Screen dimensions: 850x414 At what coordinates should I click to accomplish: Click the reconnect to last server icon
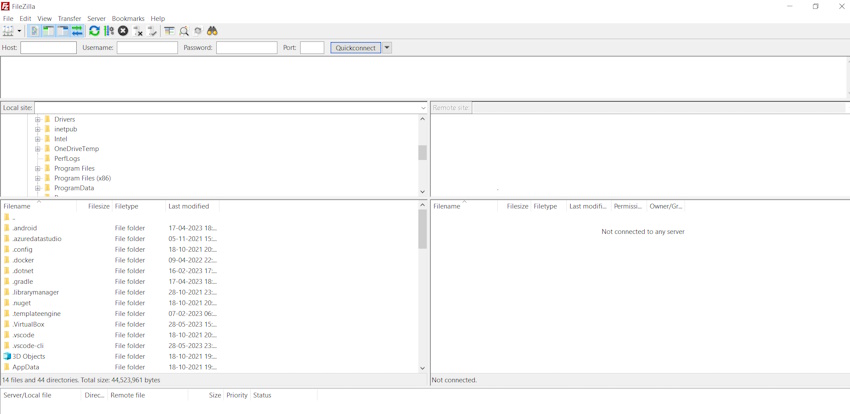click(152, 31)
